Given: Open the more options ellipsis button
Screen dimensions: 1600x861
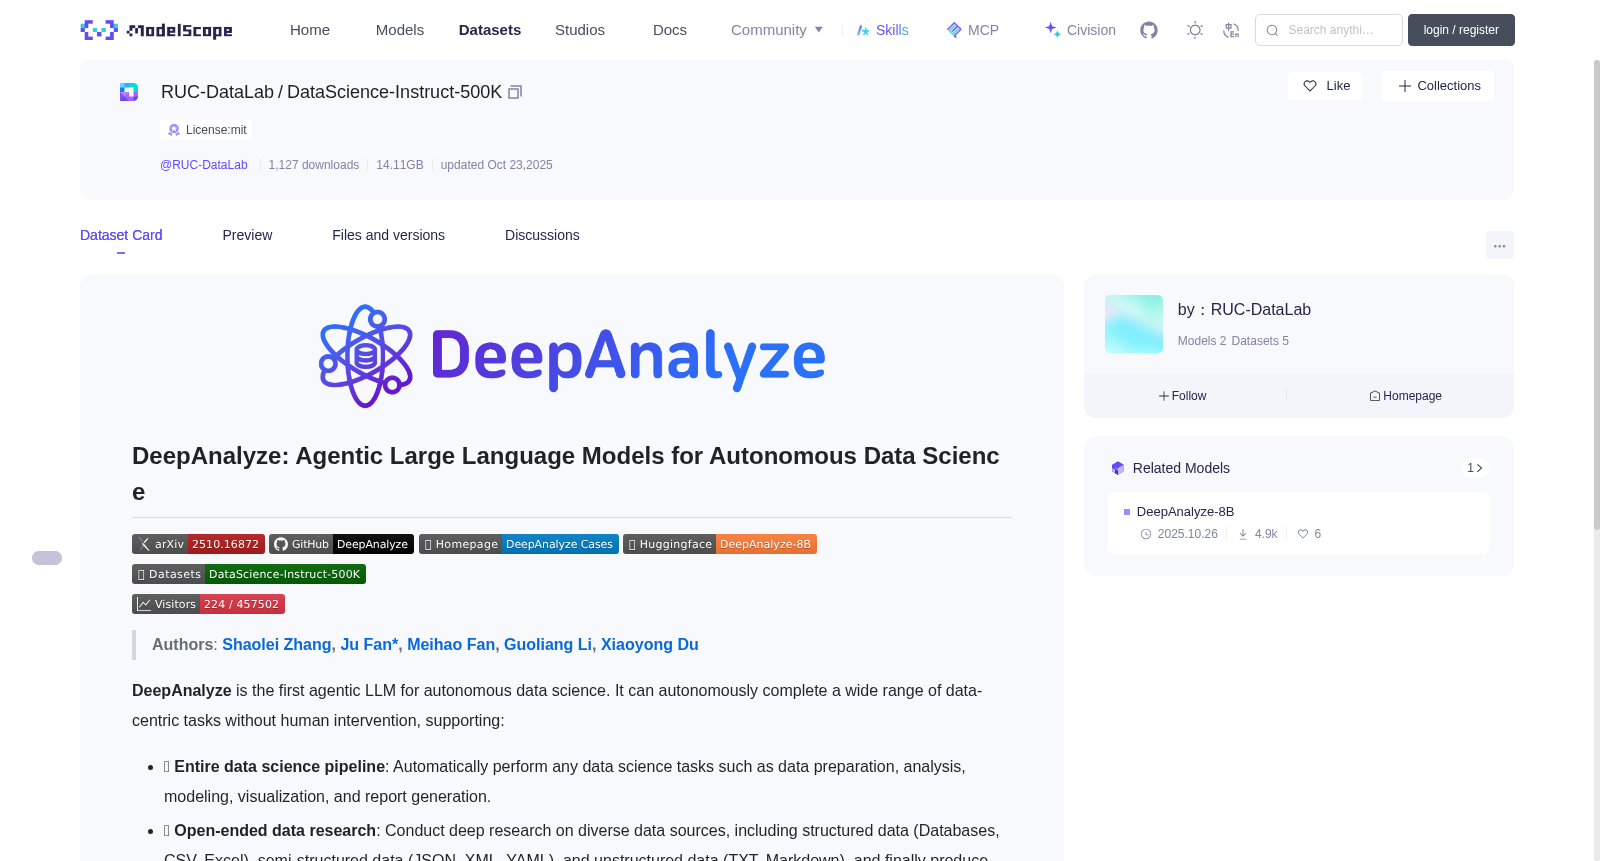Looking at the screenshot, I should (1500, 245).
